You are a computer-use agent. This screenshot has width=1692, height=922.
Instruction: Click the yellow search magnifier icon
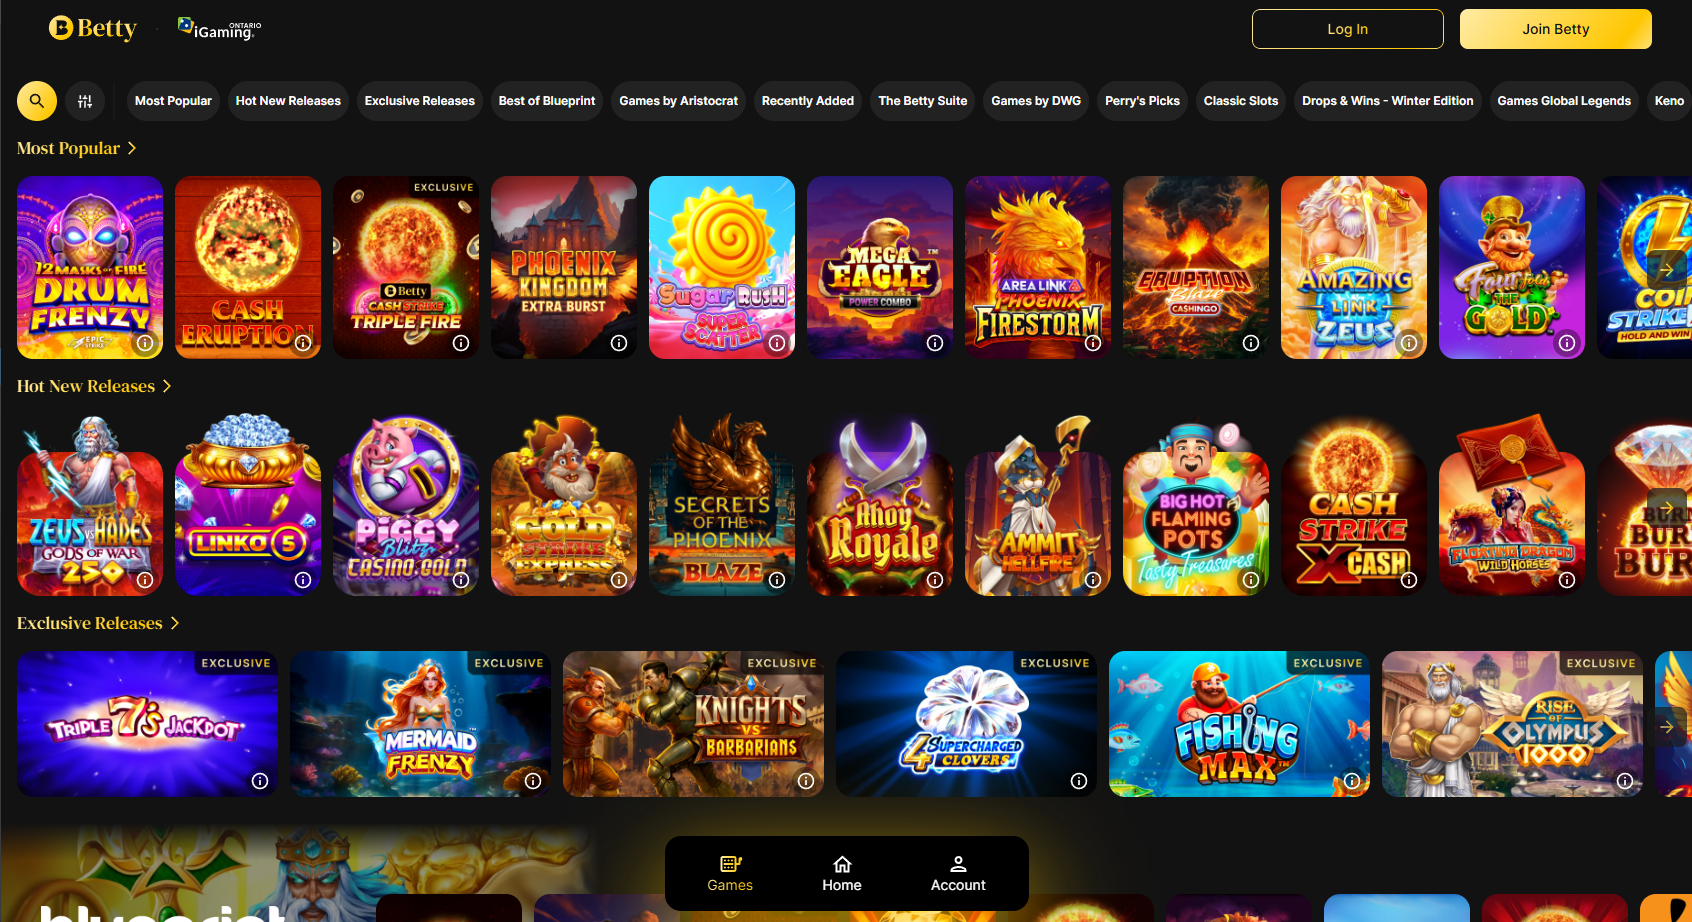coord(37,101)
